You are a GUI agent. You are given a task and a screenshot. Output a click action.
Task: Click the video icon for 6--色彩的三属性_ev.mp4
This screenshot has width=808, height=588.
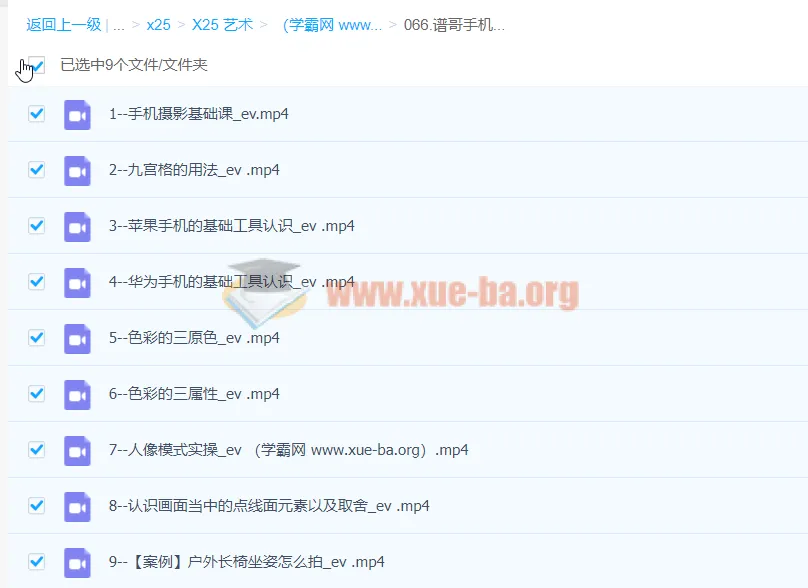pos(78,394)
